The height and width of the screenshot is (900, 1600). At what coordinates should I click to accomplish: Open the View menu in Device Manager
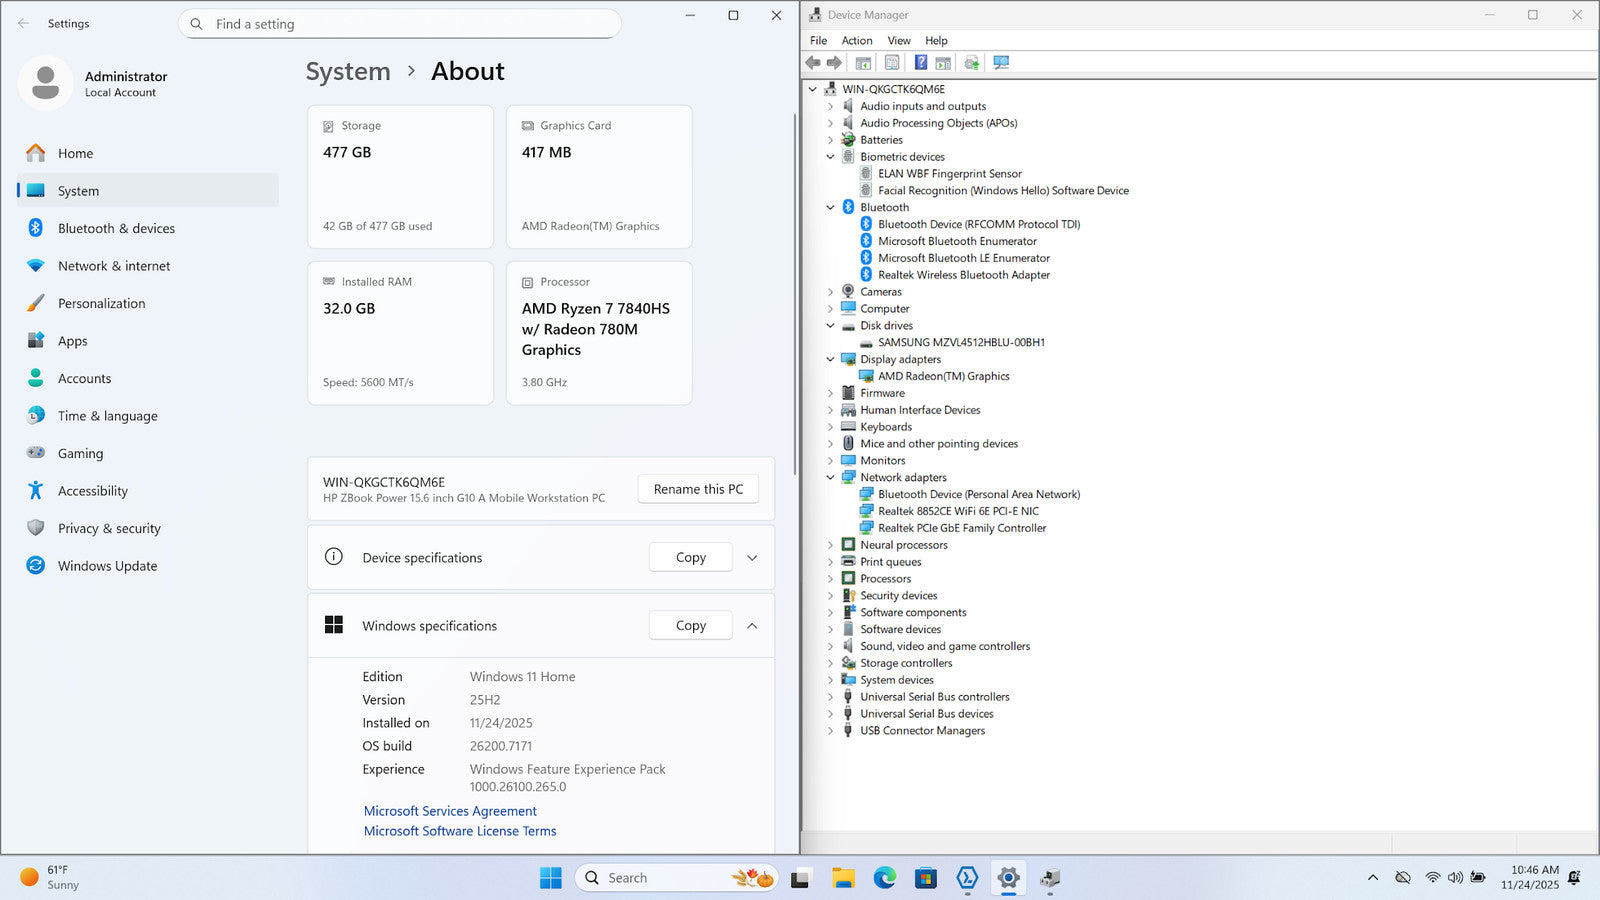tap(898, 41)
